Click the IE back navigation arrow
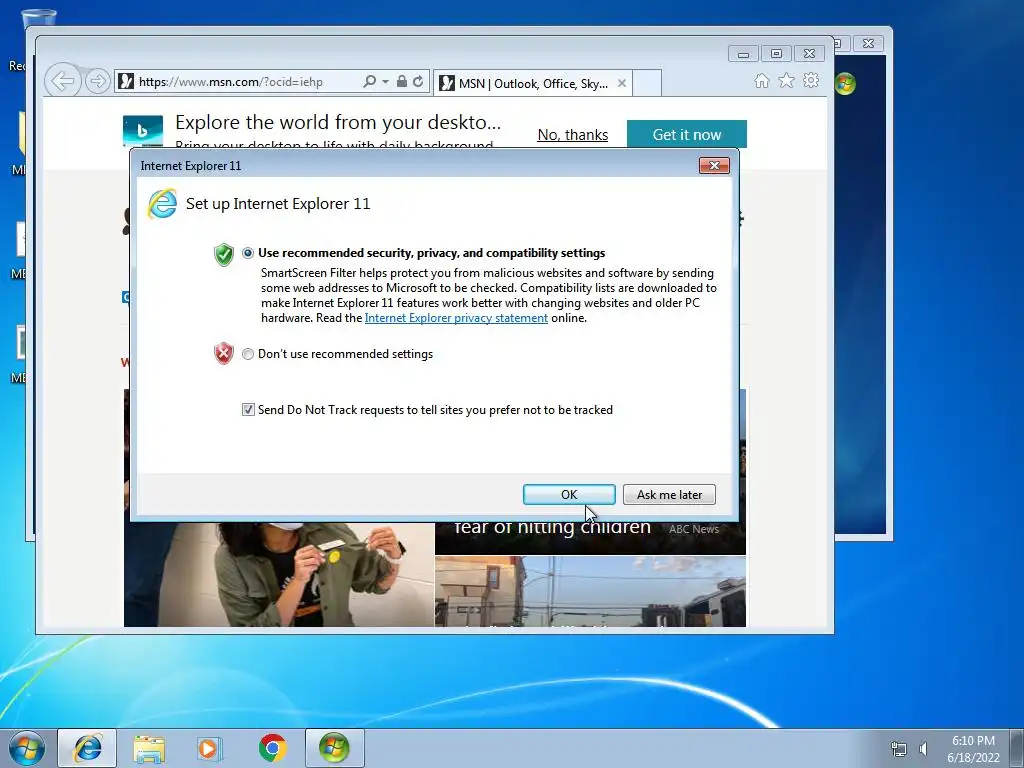1024x768 pixels. 63,82
